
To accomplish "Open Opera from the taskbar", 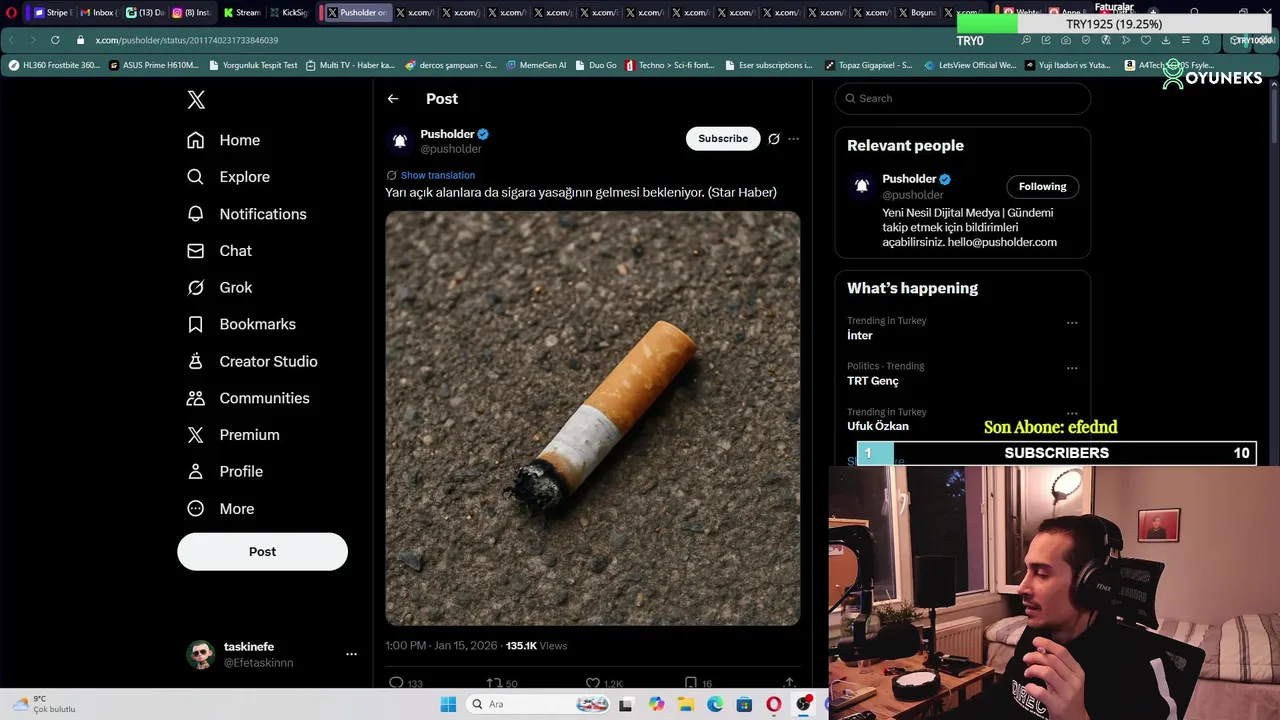I will point(773,704).
